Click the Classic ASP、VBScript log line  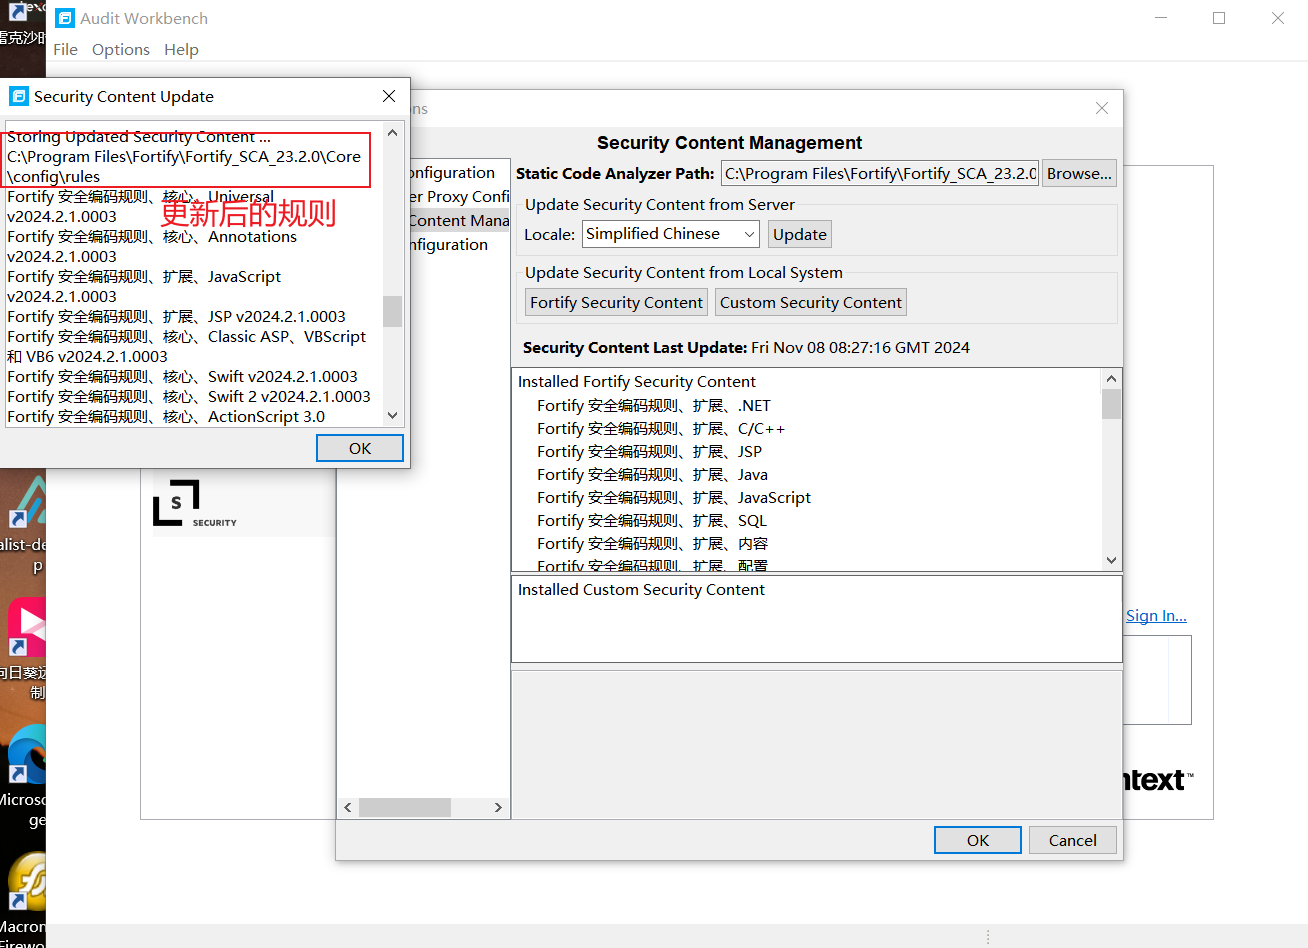pos(187,336)
